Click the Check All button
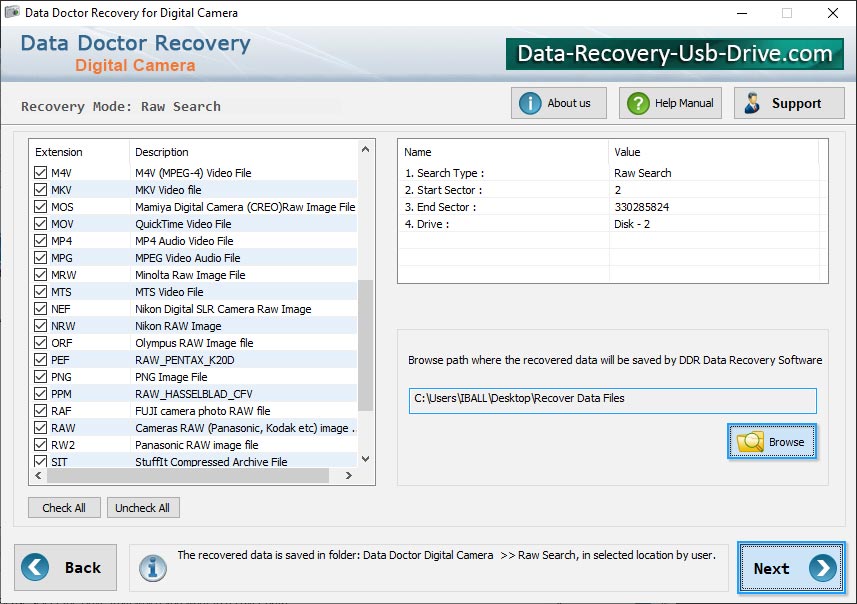The image size is (857, 604). click(x=64, y=508)
